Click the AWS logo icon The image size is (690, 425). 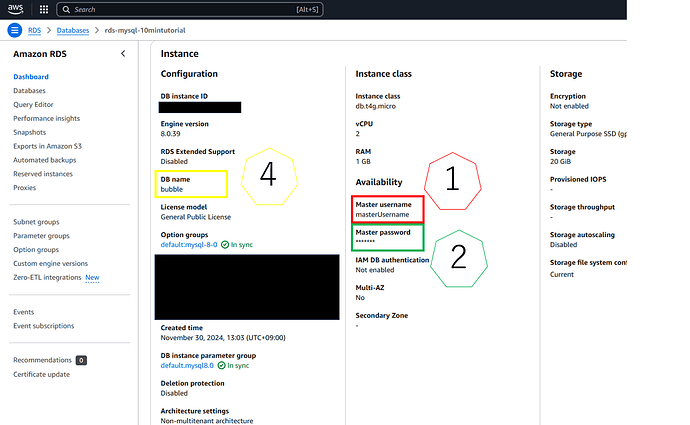tap(15, 9)
